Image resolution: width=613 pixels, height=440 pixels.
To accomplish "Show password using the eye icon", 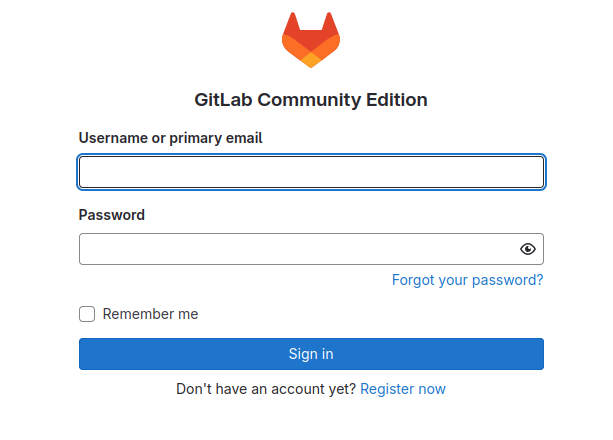I will click(527, 249).
